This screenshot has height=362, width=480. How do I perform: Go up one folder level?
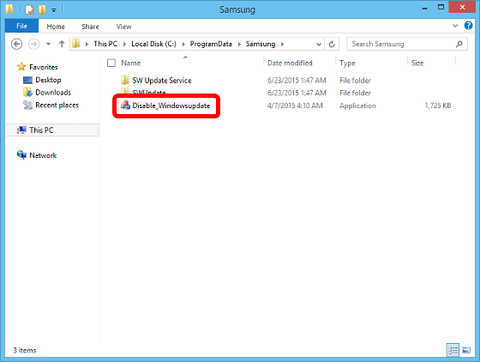click(x=61, y=44)
